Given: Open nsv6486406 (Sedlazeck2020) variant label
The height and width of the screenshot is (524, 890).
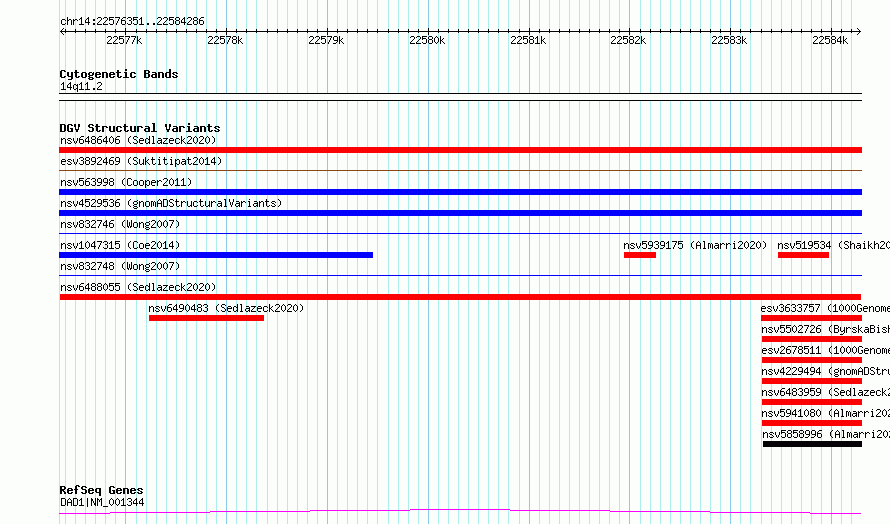Looking at the screenshot, I should (138, 140).
